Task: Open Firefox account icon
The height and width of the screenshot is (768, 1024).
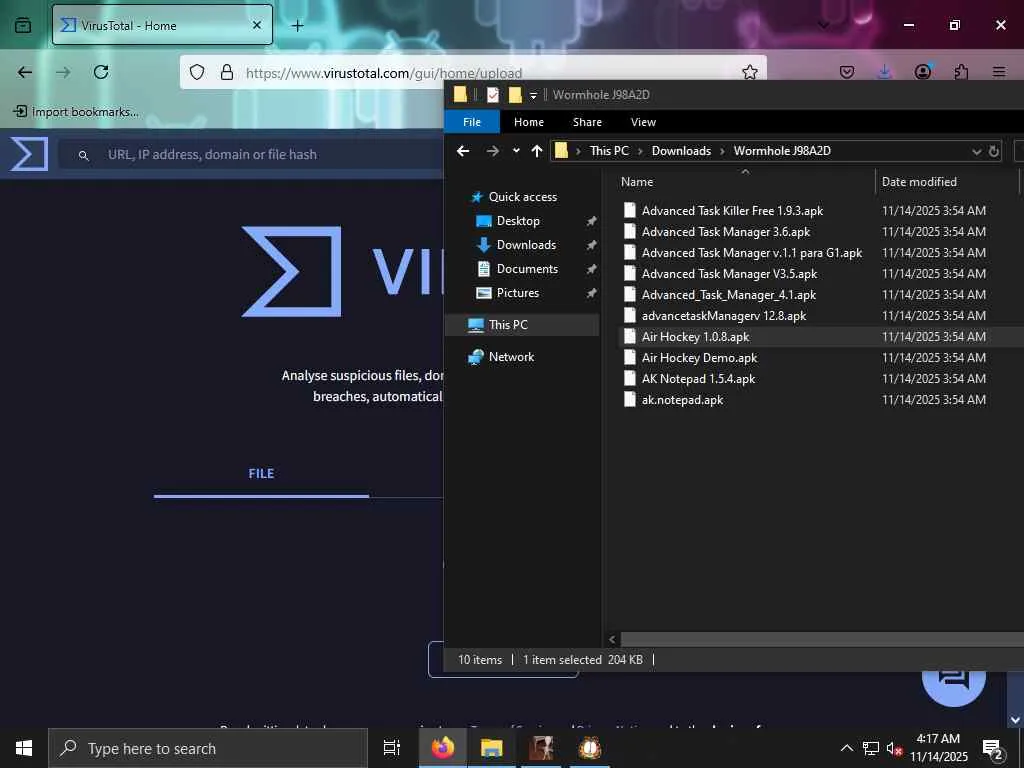Action: [x=922, y=72]
